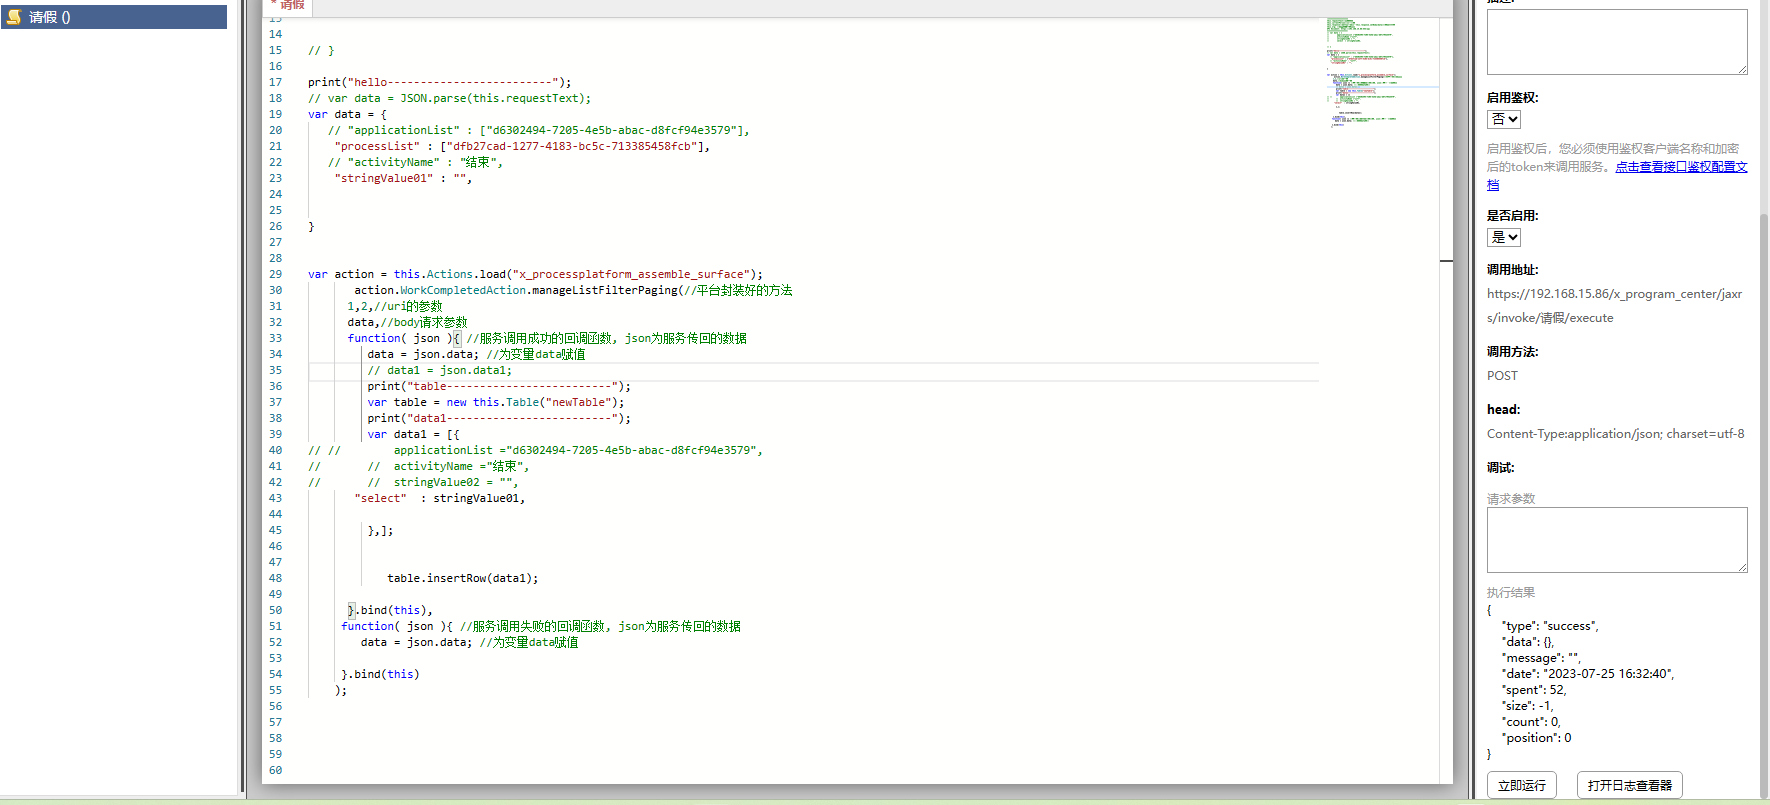
Task: Click the editor overview ruler marker at right edge
Action: click(x=1446, y=261)
